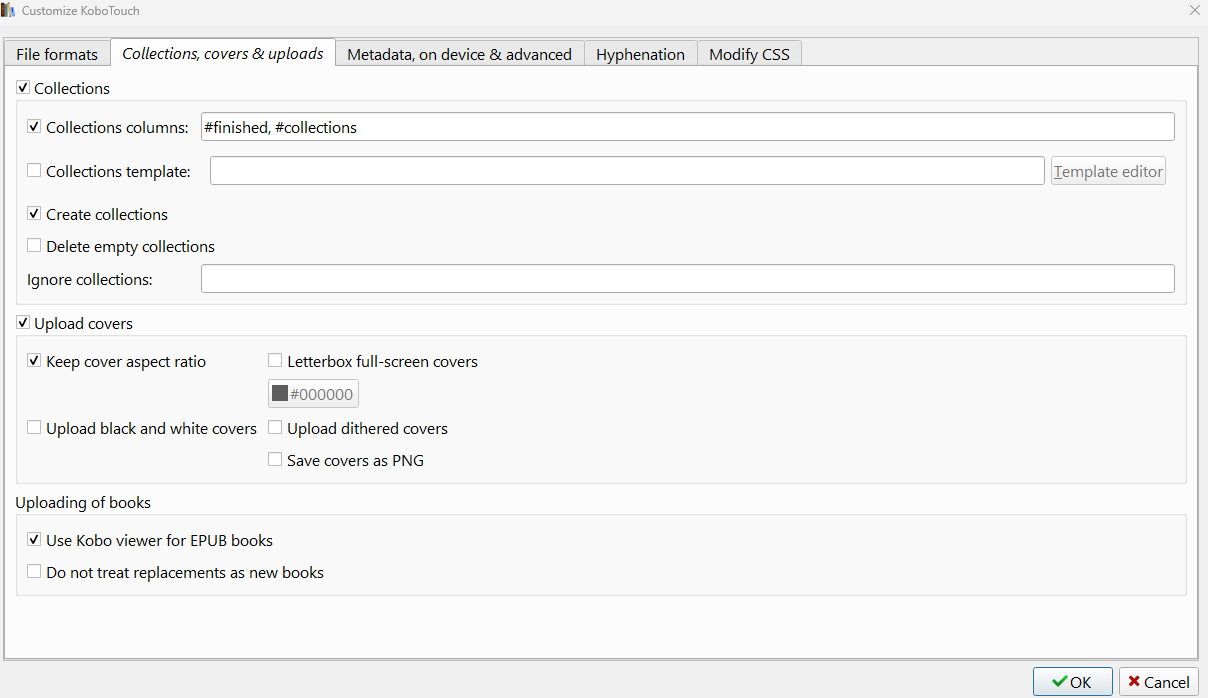
Task: Turn on Upload dithered covers
Action: (275, 428)
